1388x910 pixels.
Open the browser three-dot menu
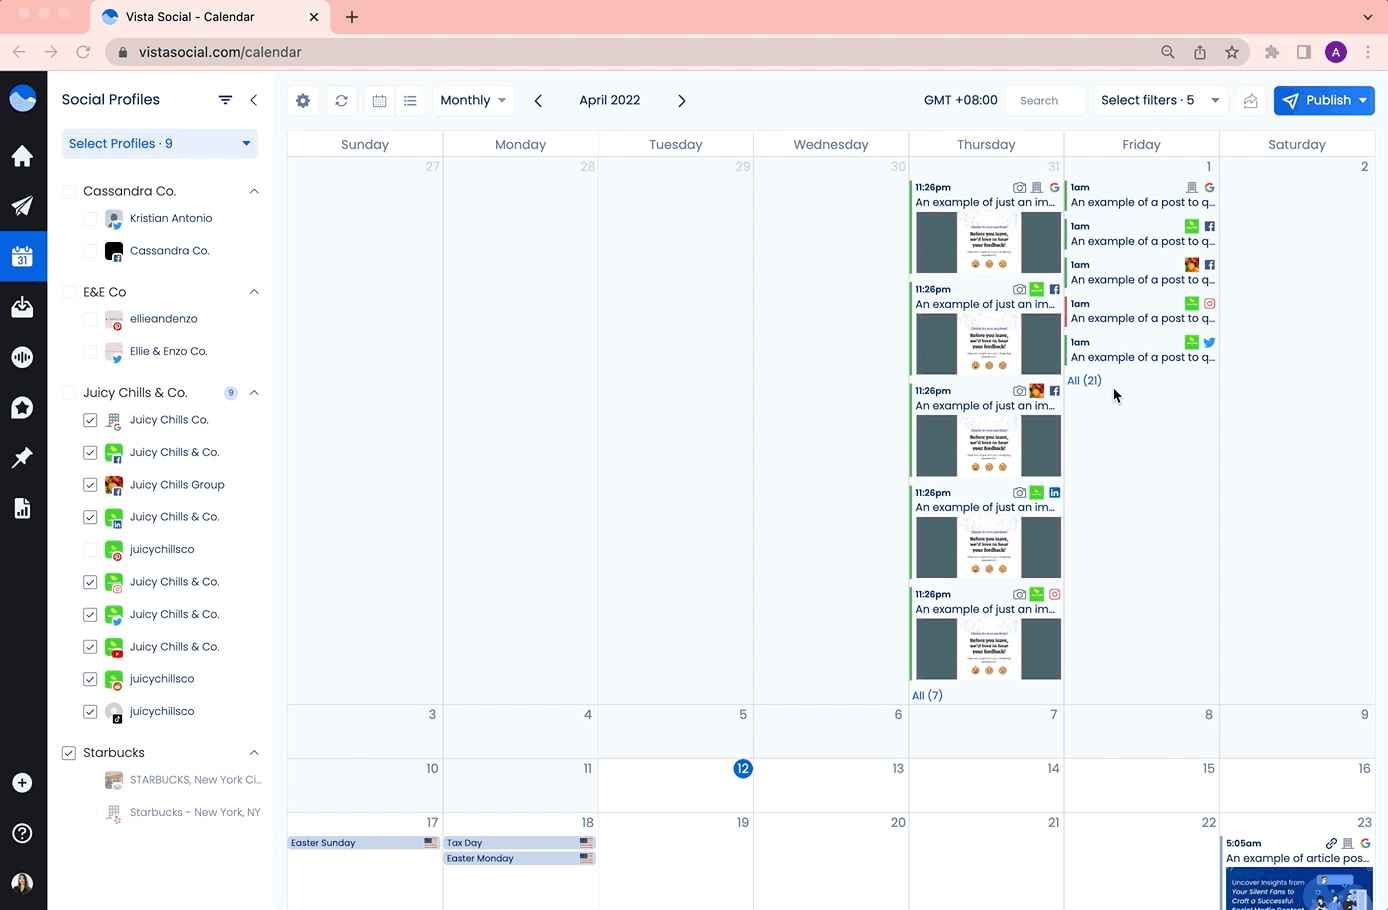[1367, 52]
